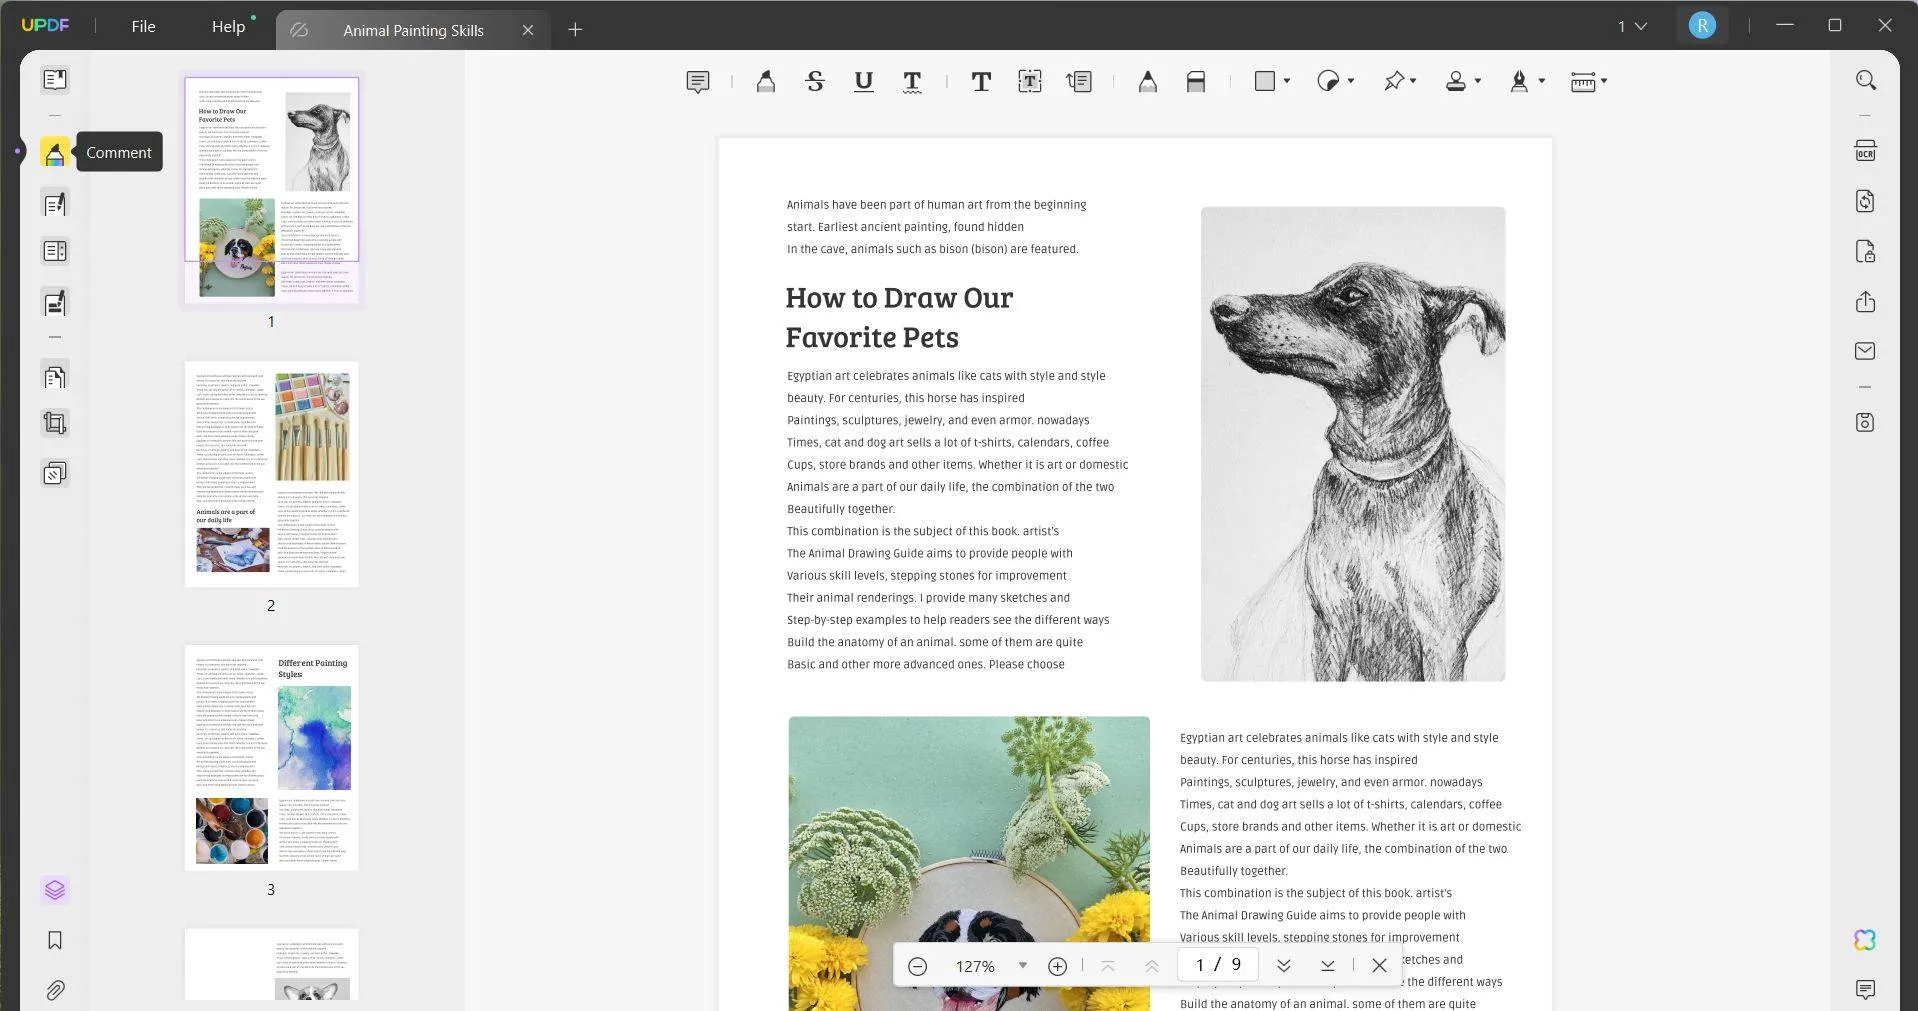The image size is (1918, 1011).
Task: Open the layers panel icon
Action: [55, 890]
